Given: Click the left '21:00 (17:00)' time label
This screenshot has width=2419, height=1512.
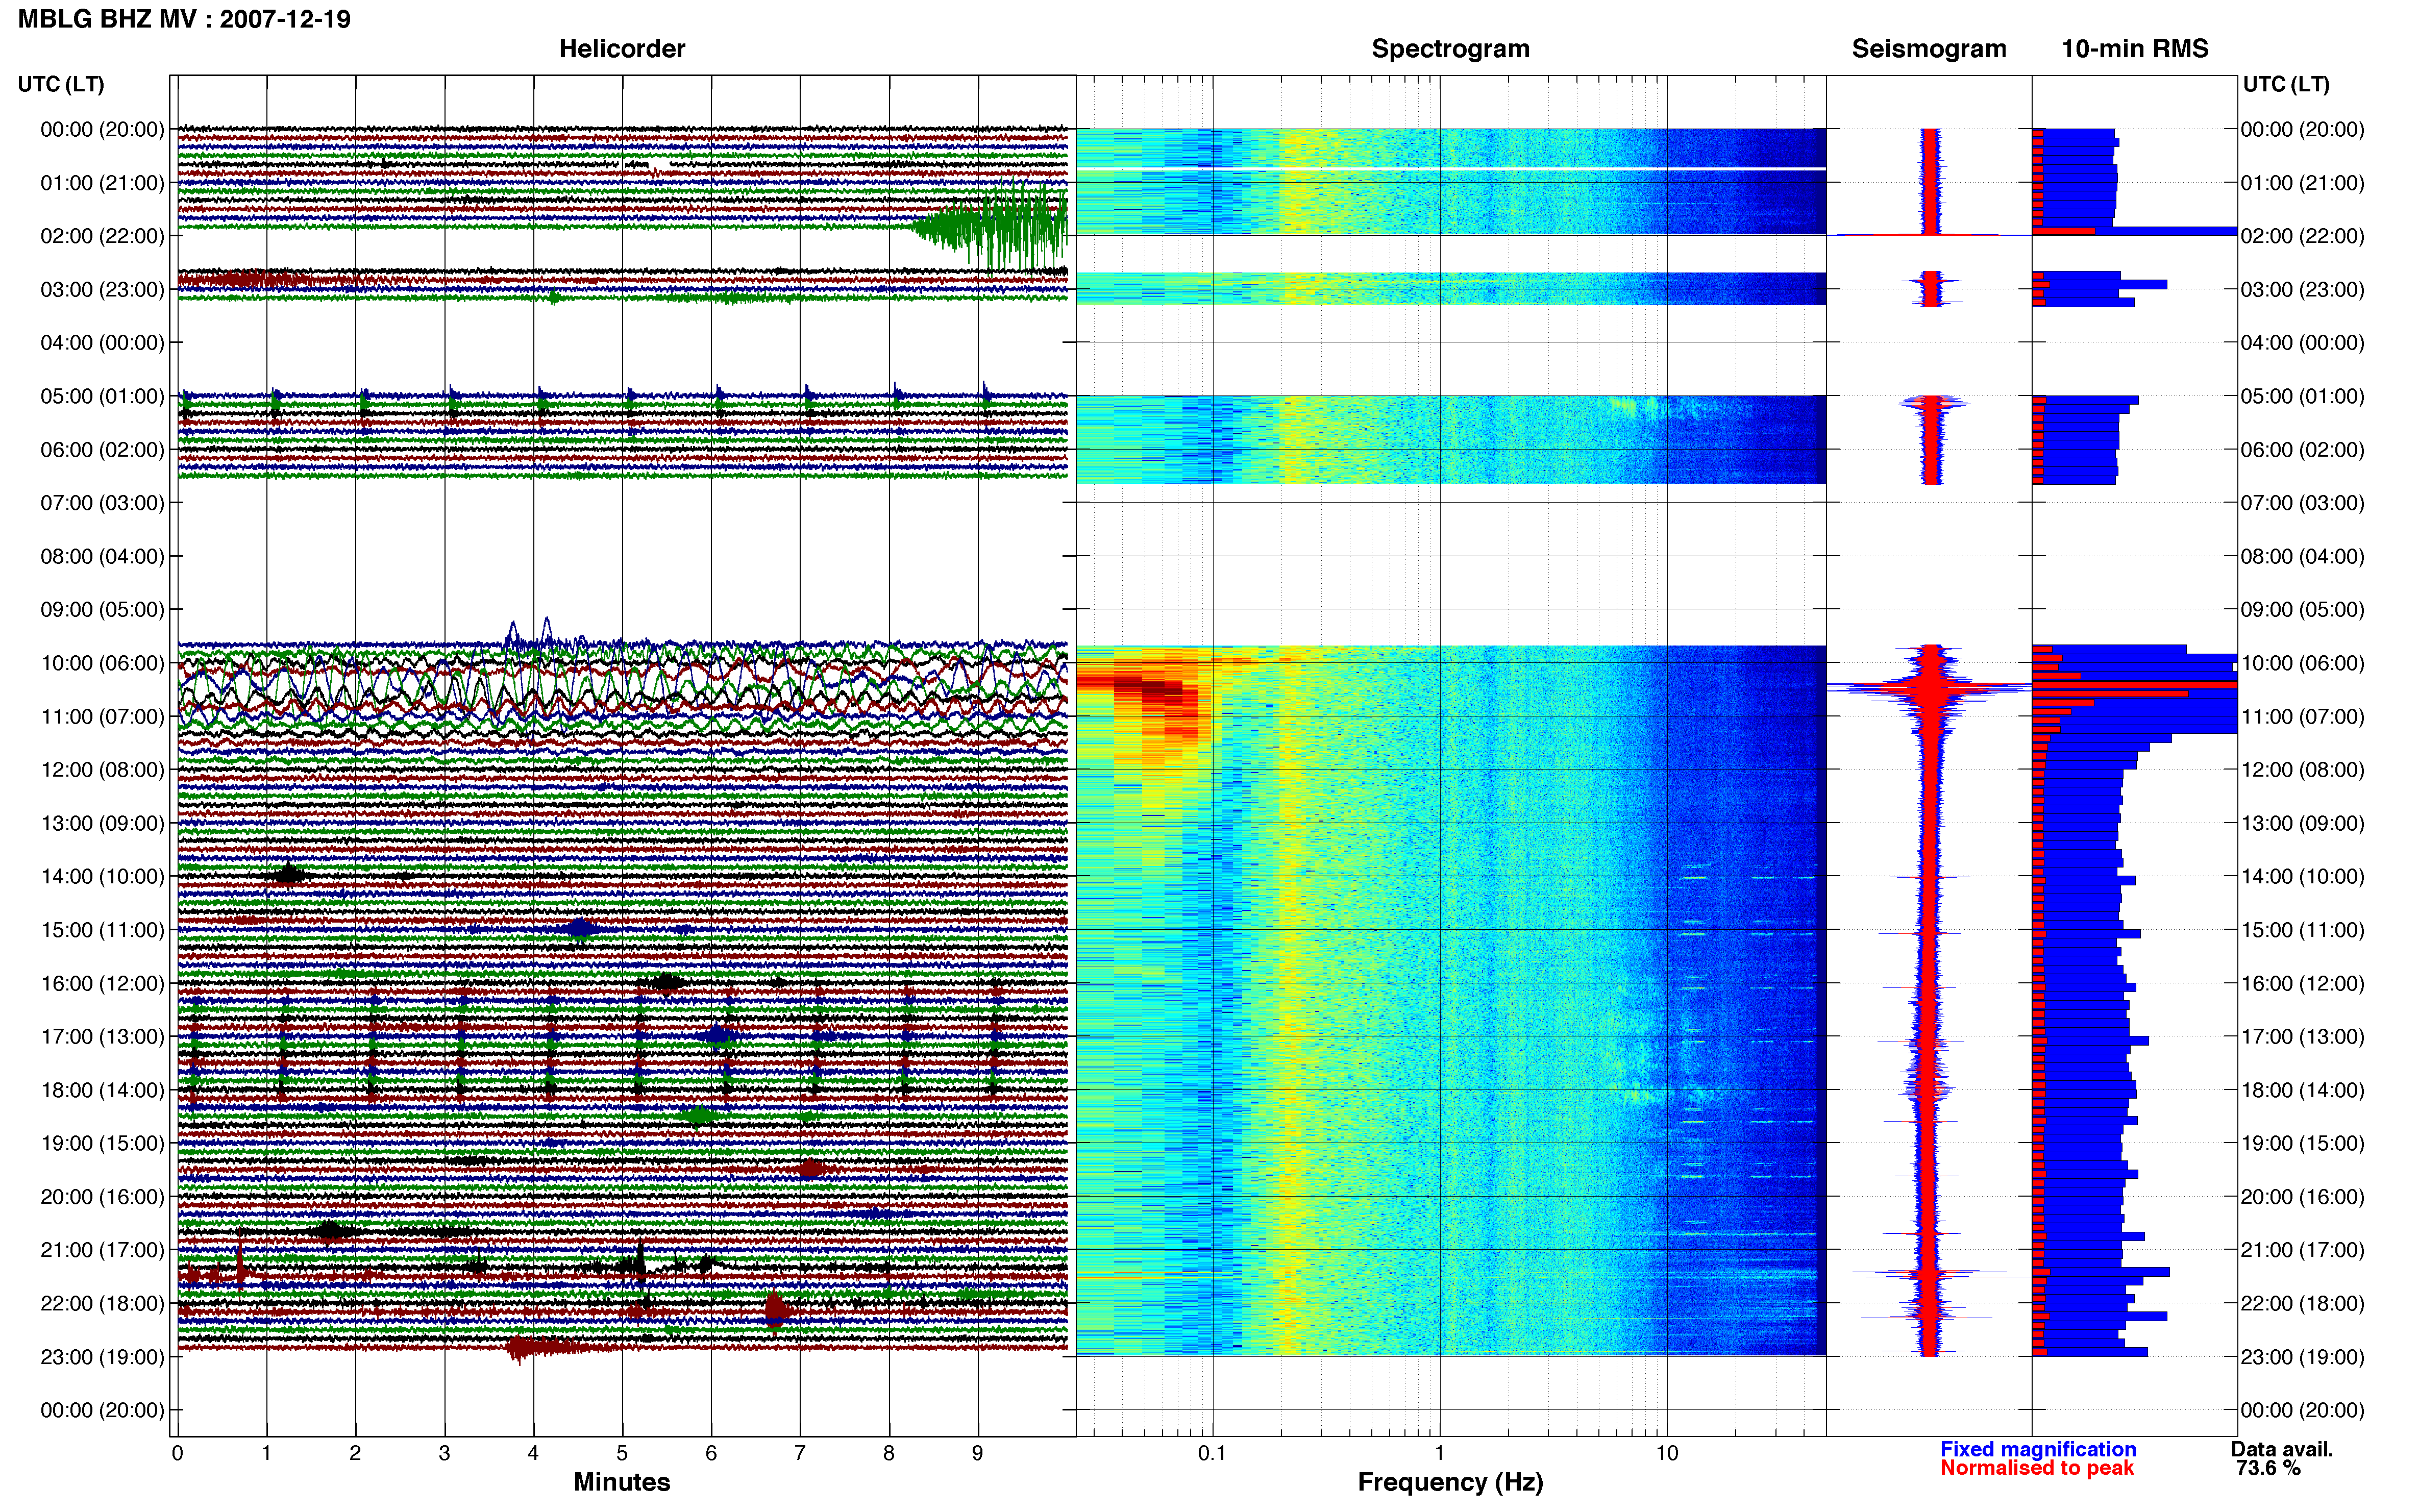Looking at the screenshot, I should (102, 1250).
